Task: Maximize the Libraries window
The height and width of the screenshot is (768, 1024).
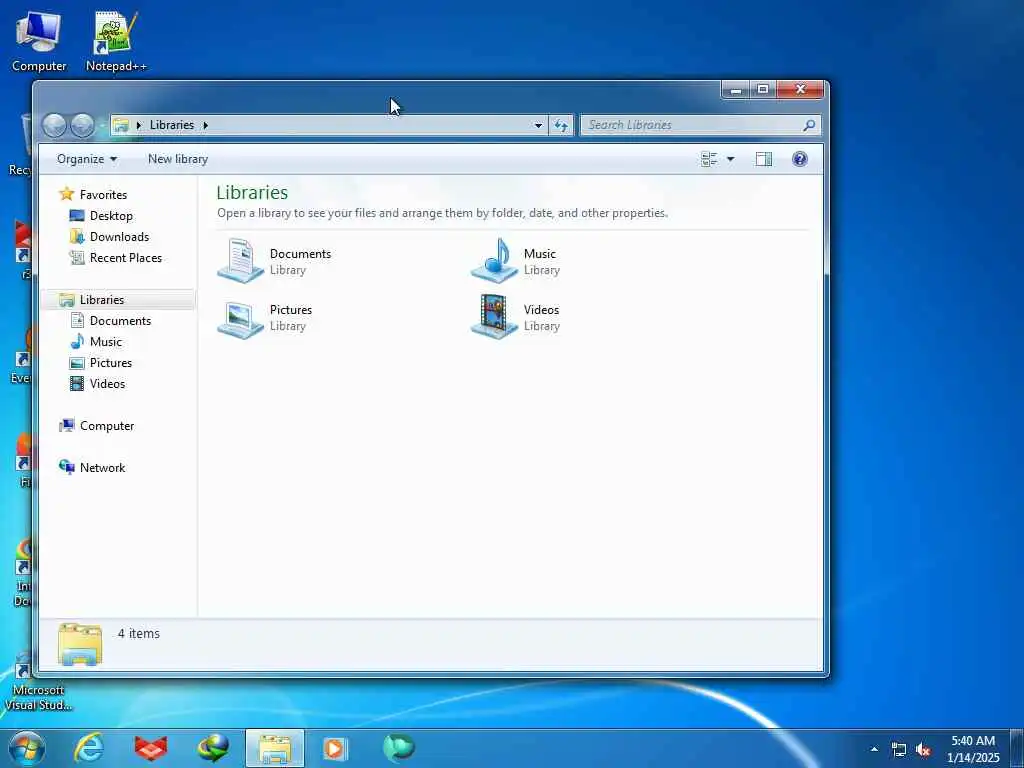Action: pos(763,89)
